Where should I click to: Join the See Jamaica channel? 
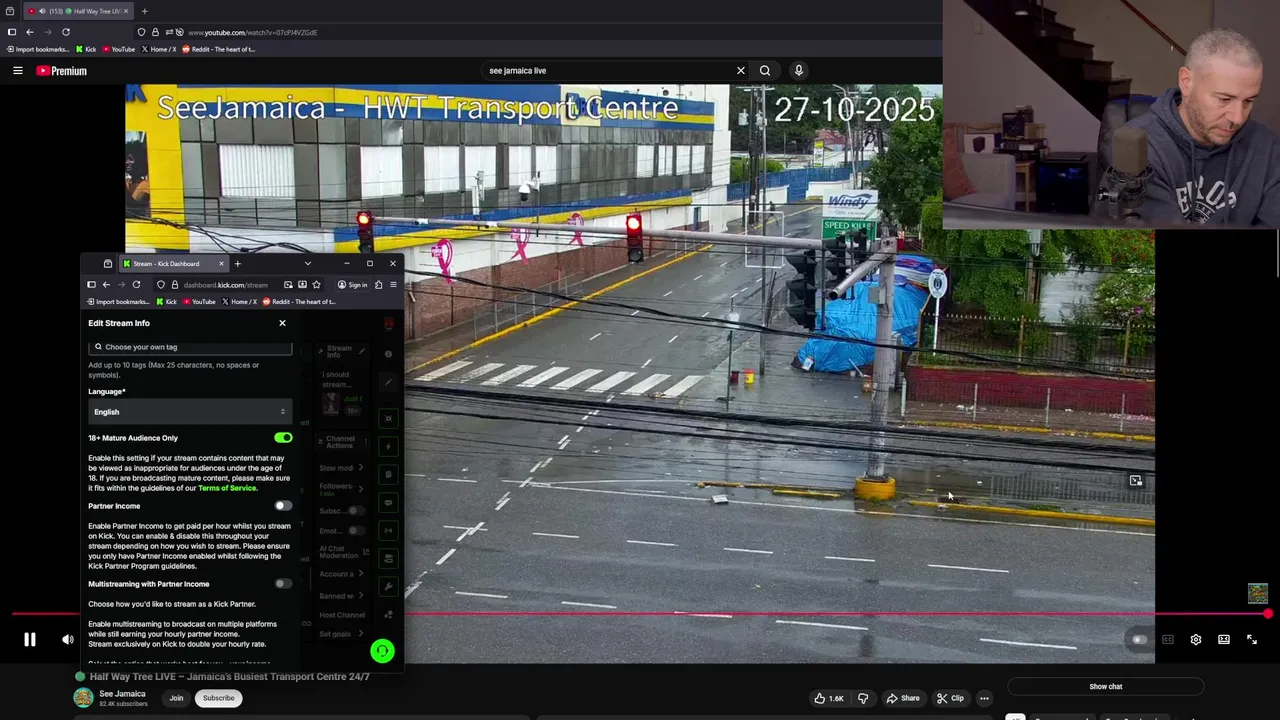click(x=176, y=698)
